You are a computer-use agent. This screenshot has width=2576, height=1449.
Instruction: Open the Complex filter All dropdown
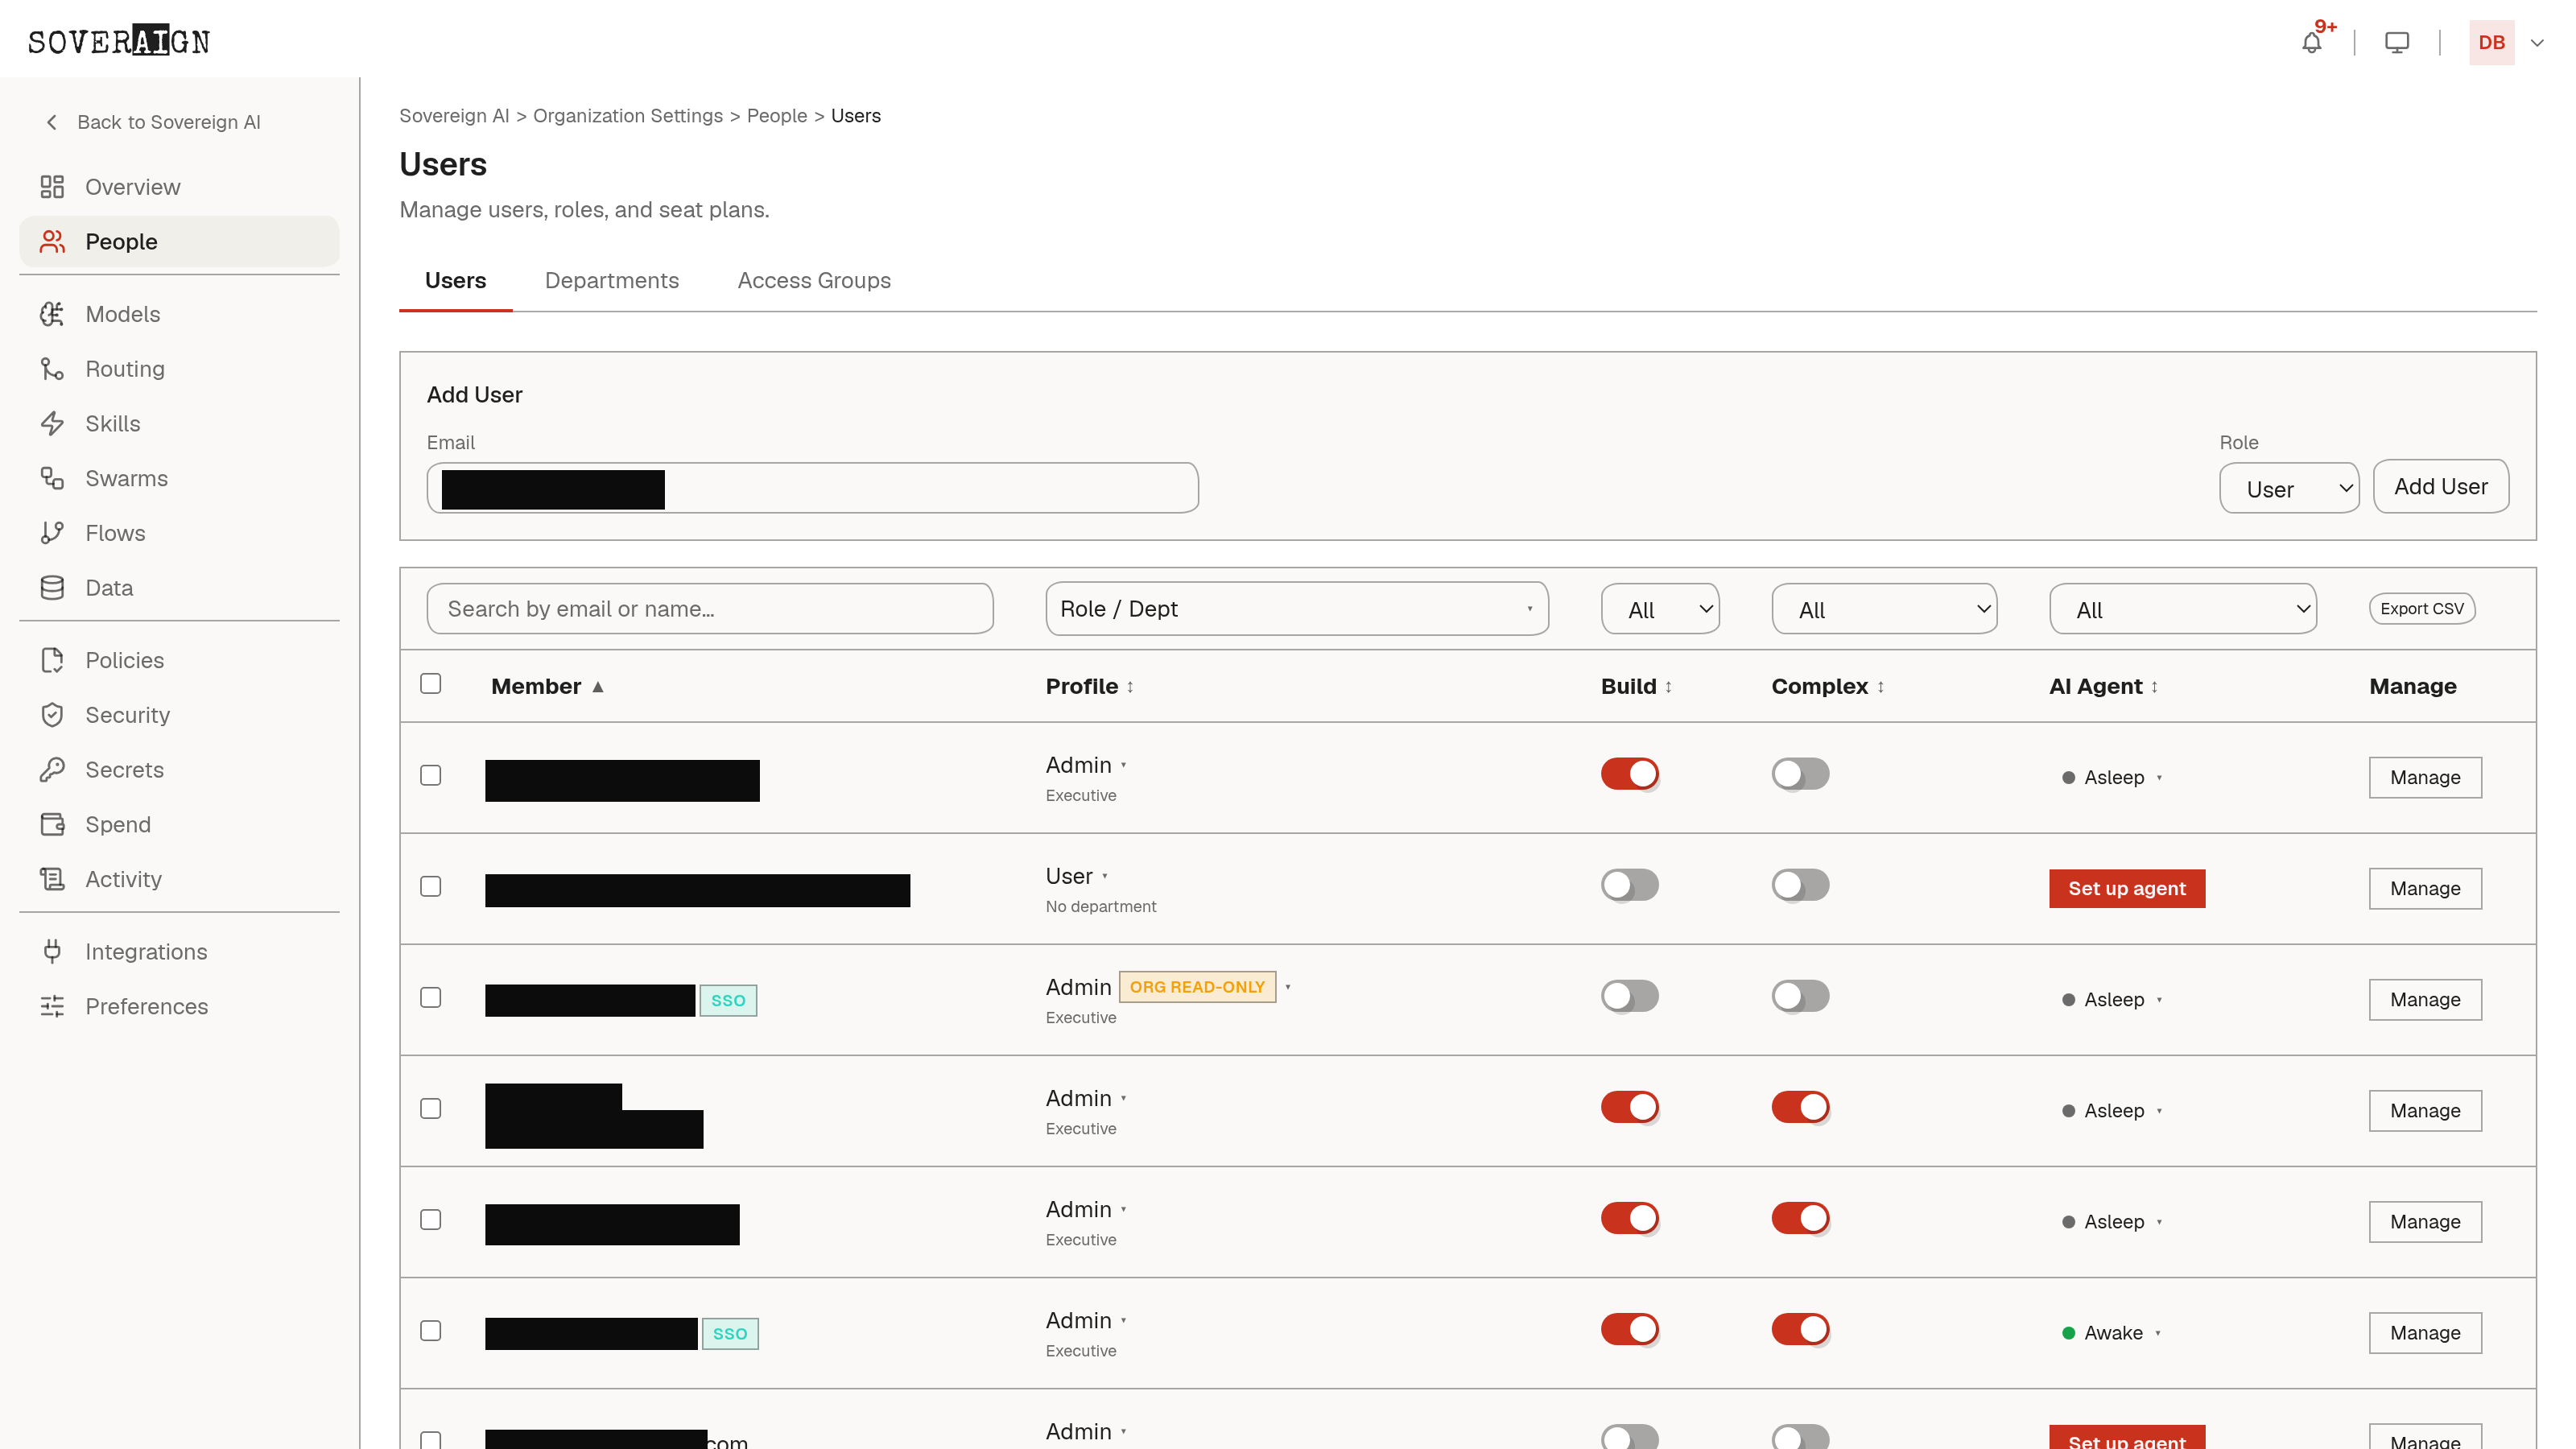tap(1884, 609)
